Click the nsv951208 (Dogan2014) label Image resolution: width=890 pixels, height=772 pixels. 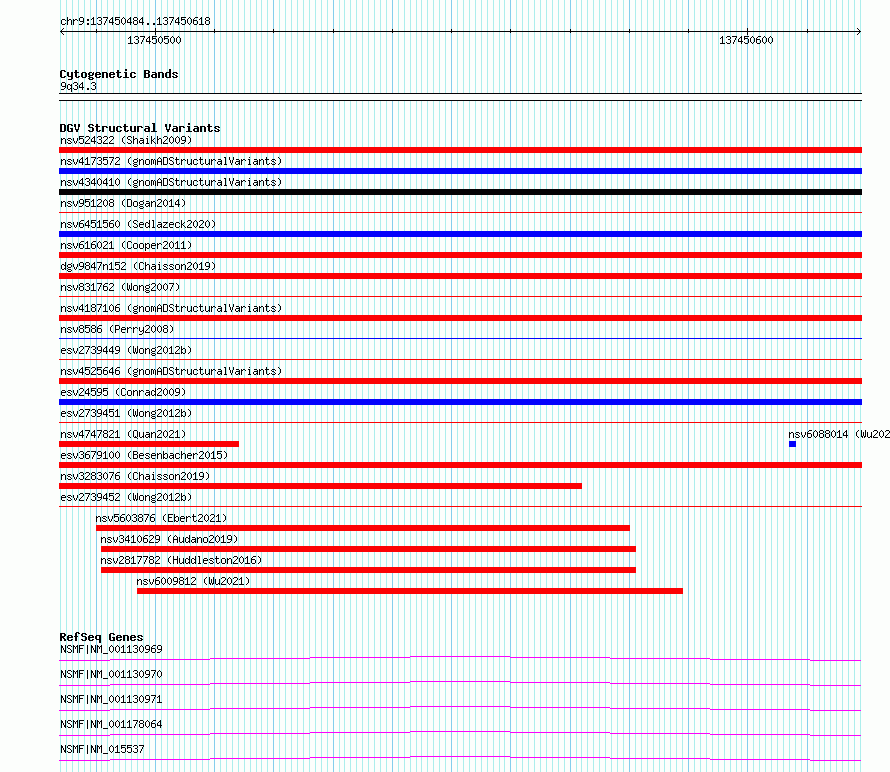tap(123, 203)
